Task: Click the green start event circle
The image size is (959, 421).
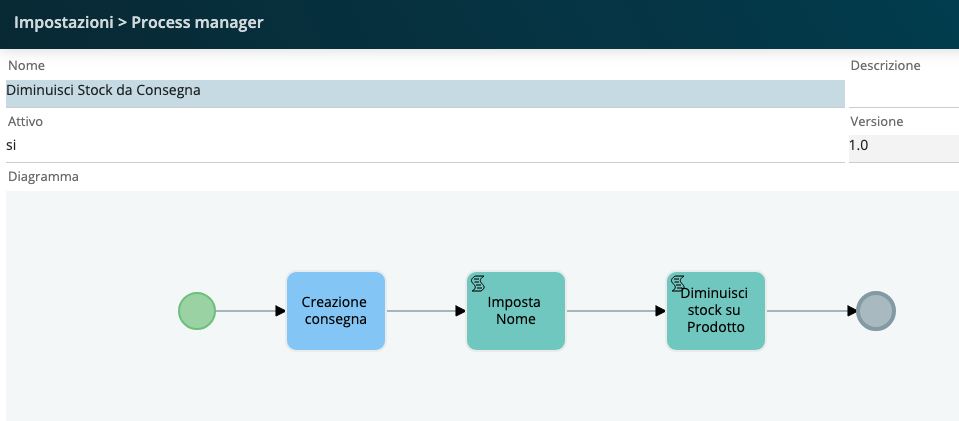Action: point(197,311)
